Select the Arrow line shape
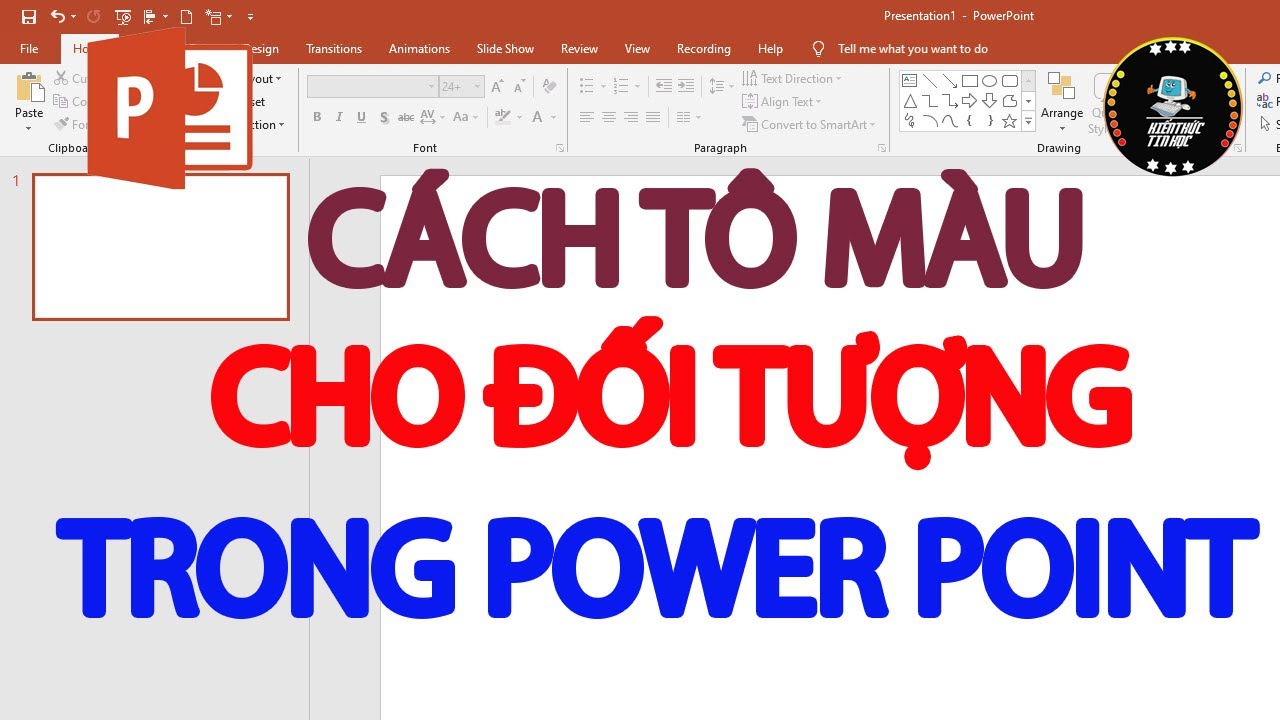 (950, 81)
